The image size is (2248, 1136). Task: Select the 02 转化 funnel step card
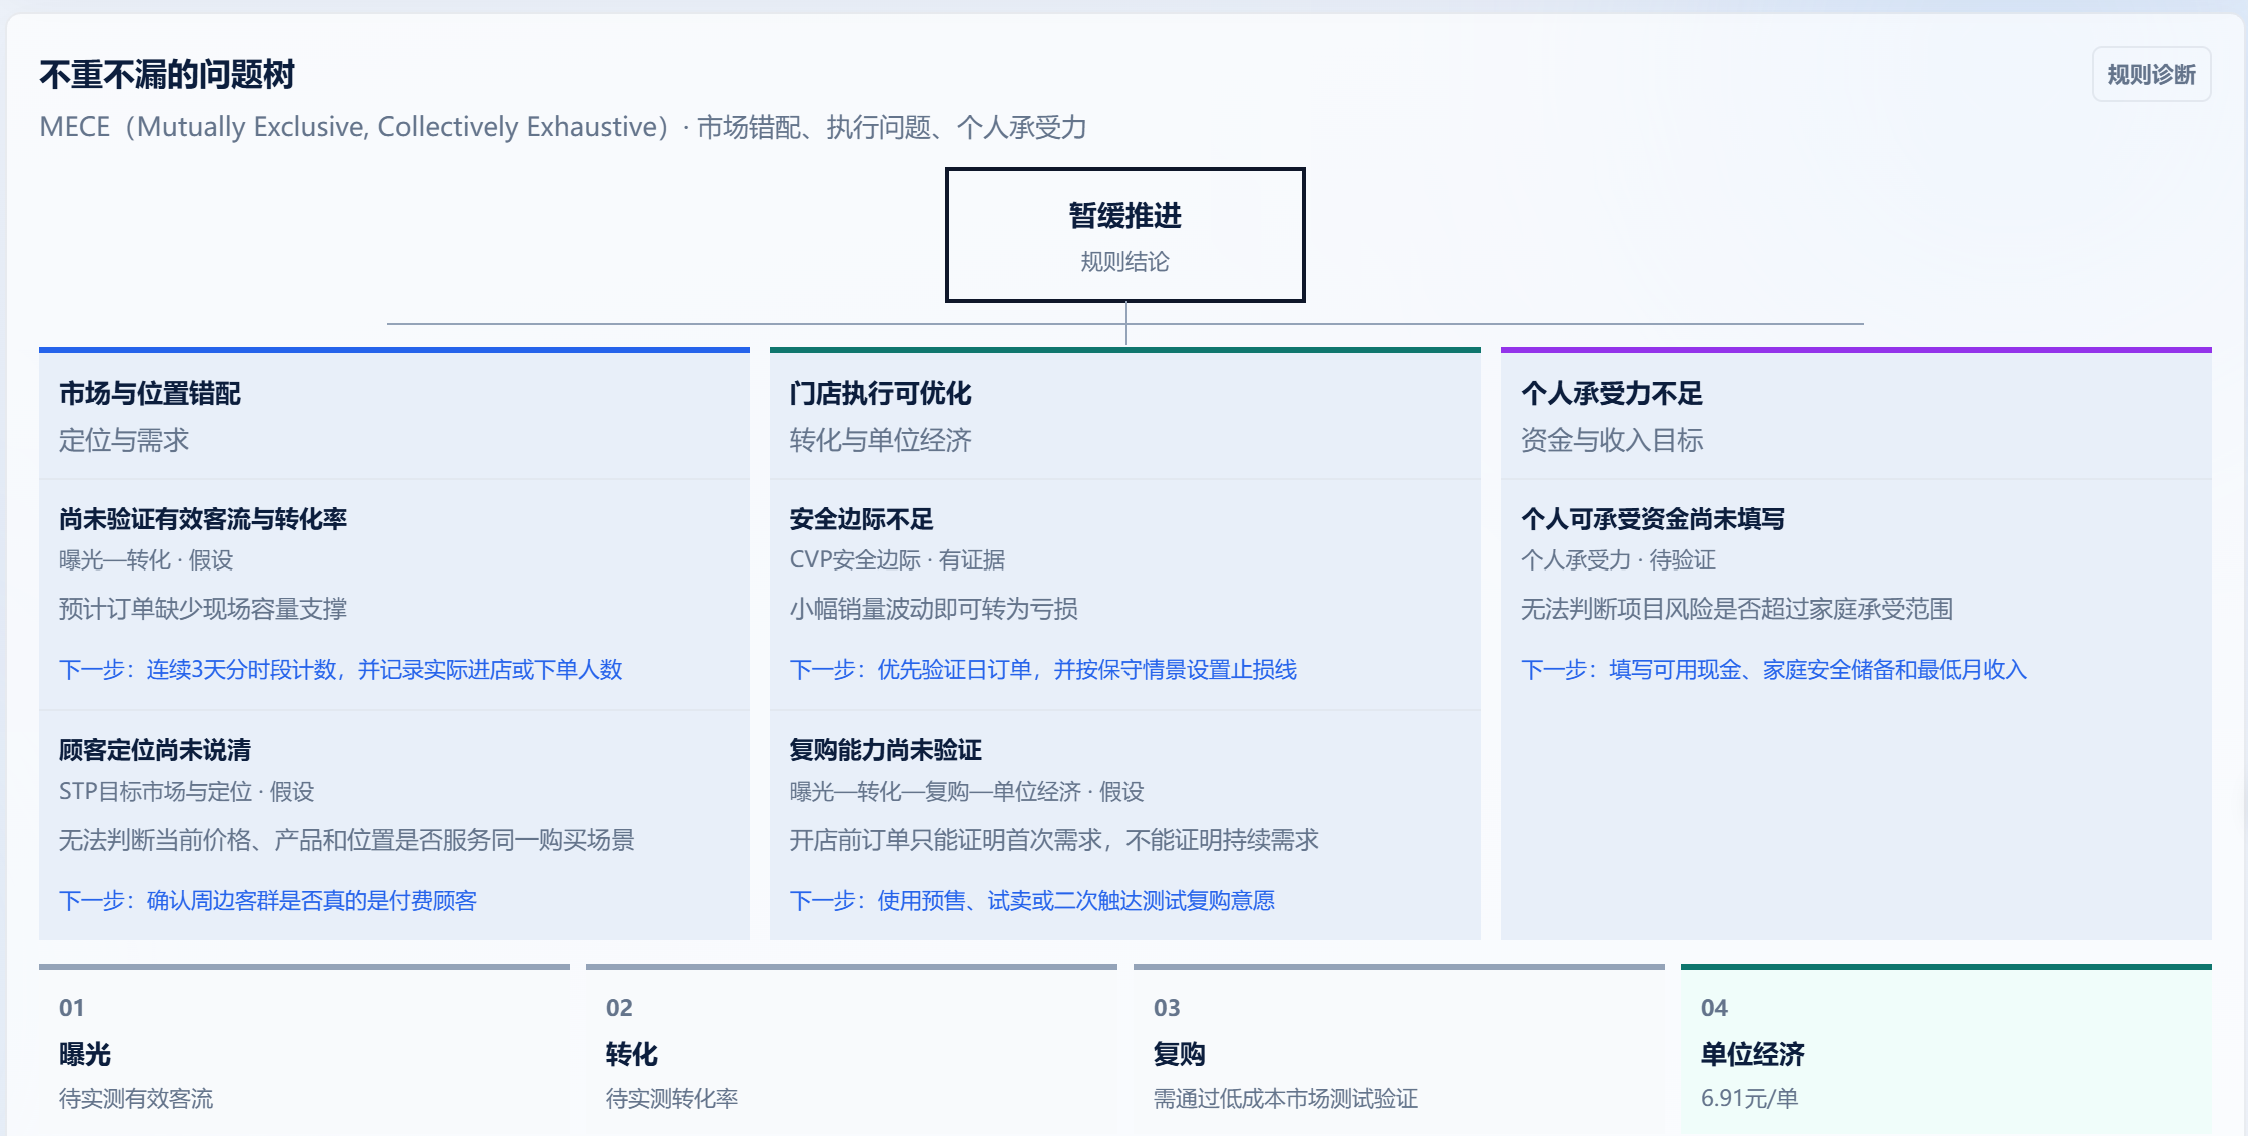pos(851,1050)
